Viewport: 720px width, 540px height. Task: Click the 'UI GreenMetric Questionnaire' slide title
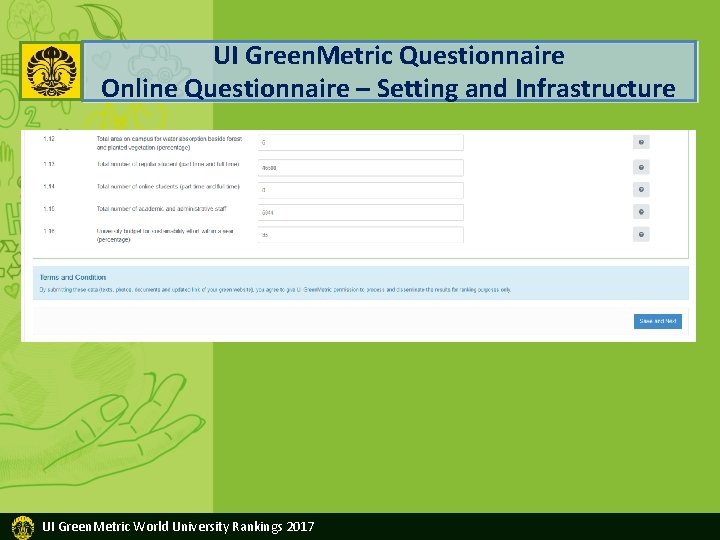389,56
